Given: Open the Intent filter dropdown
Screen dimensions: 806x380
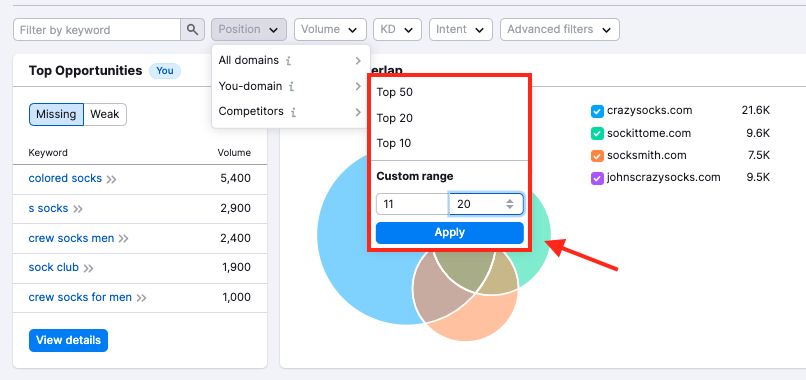Looking at the screenshot, I should [461, 30].
